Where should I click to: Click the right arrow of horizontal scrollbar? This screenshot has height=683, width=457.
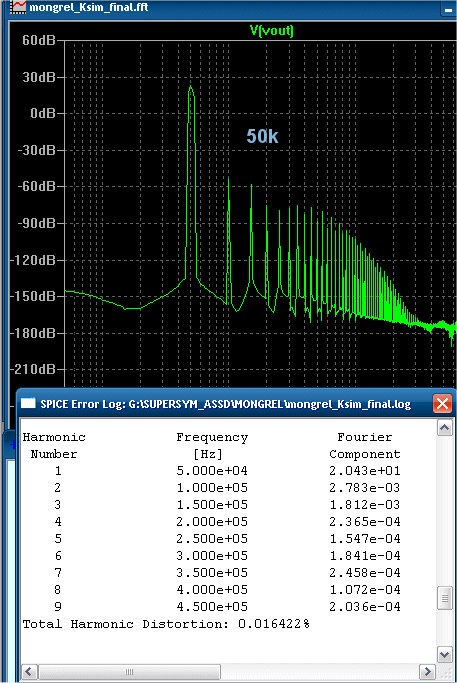[x=428, y=671]
